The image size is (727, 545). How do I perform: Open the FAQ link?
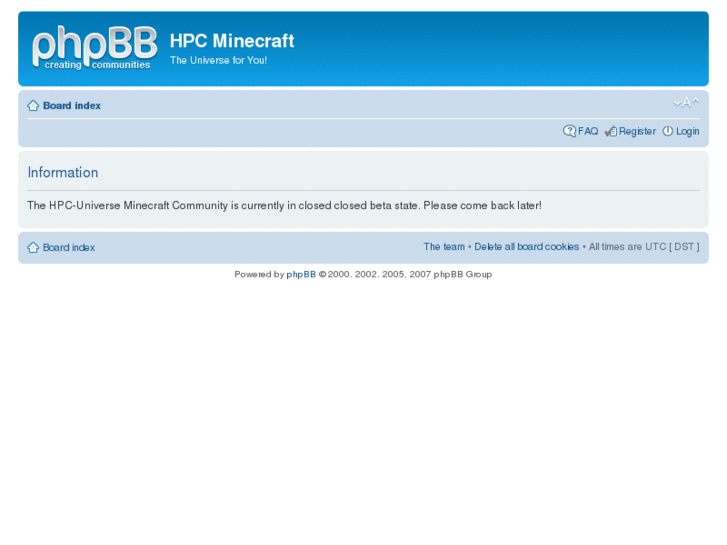coord(588,131)
